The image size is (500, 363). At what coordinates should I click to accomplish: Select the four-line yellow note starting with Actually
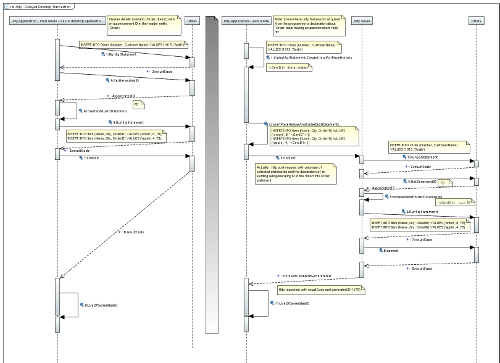point(296,174)
